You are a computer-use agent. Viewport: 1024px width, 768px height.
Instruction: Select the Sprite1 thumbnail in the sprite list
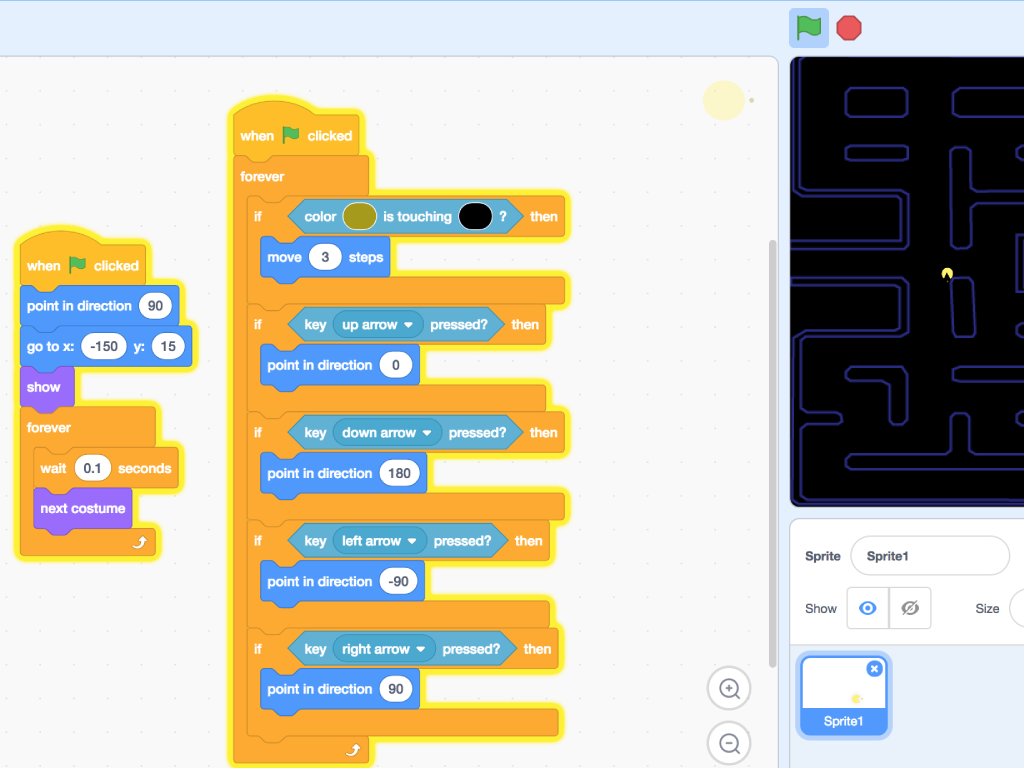843,696
